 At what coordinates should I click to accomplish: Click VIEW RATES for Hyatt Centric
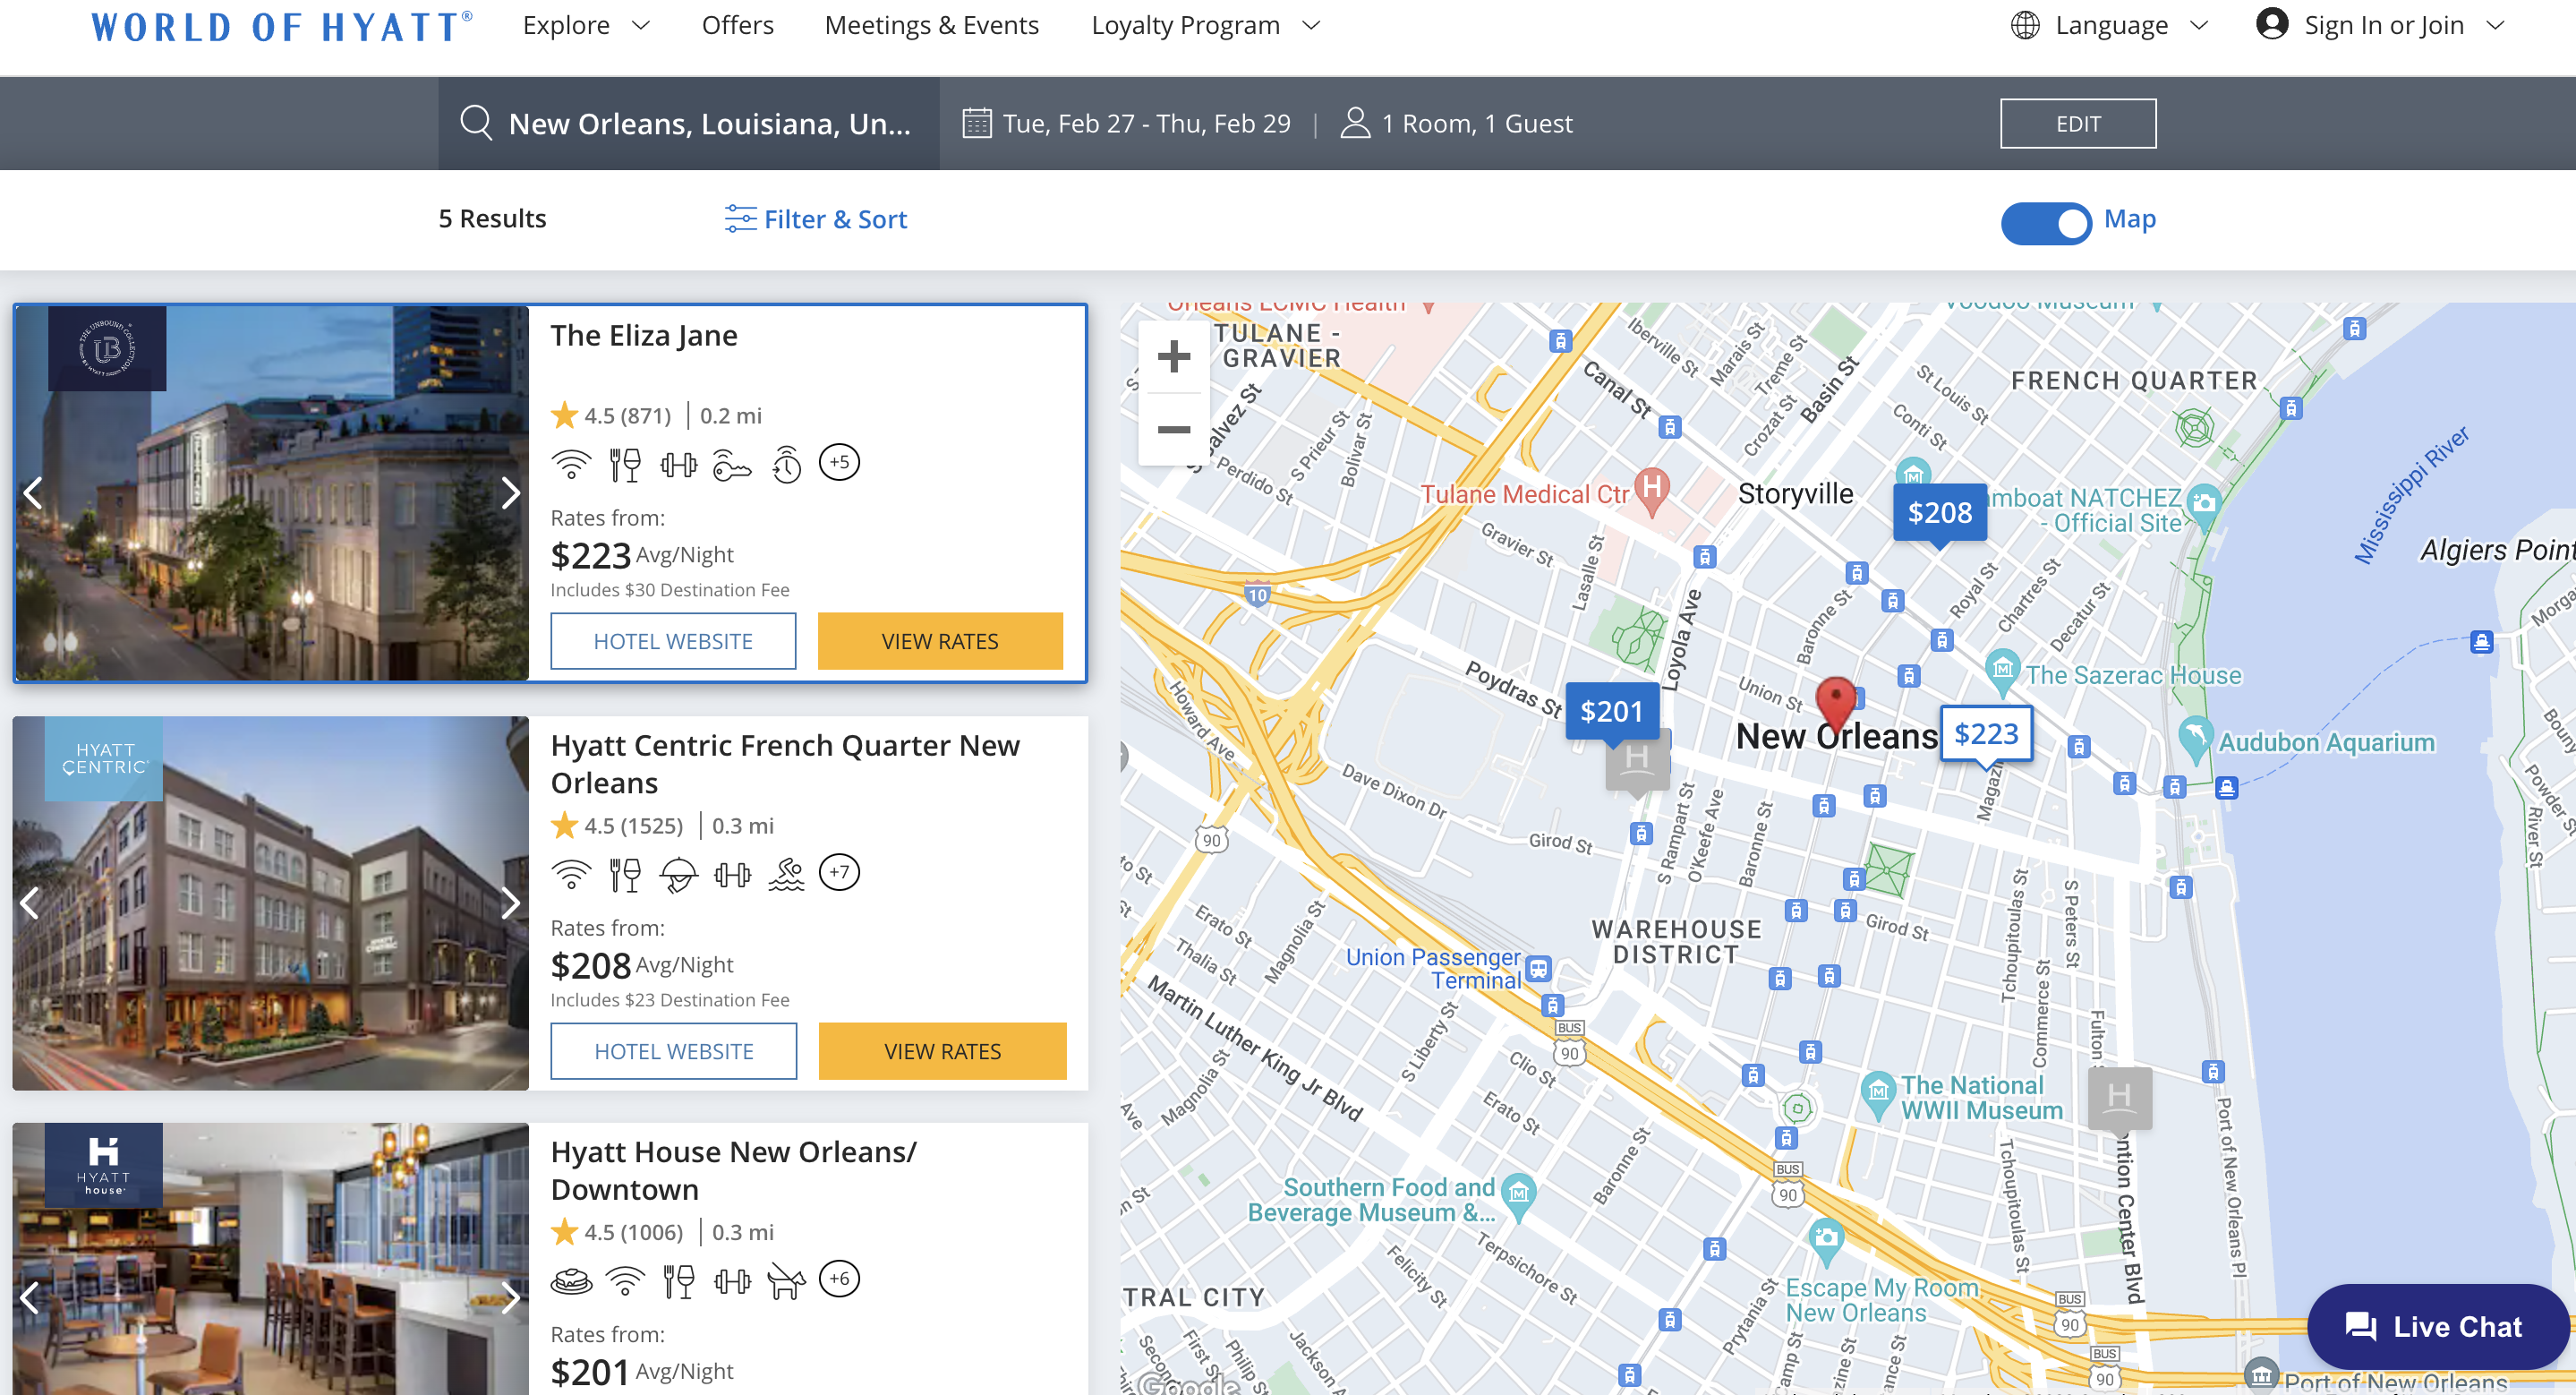[942, 1051]
